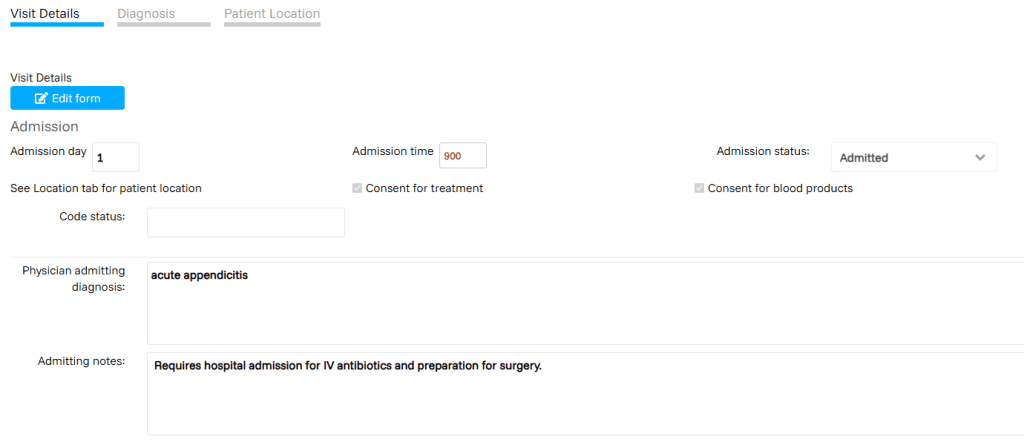The image size is (1024, 442).
Task: Click the "Consent for treatment" label text
Action: click(424, 188)
